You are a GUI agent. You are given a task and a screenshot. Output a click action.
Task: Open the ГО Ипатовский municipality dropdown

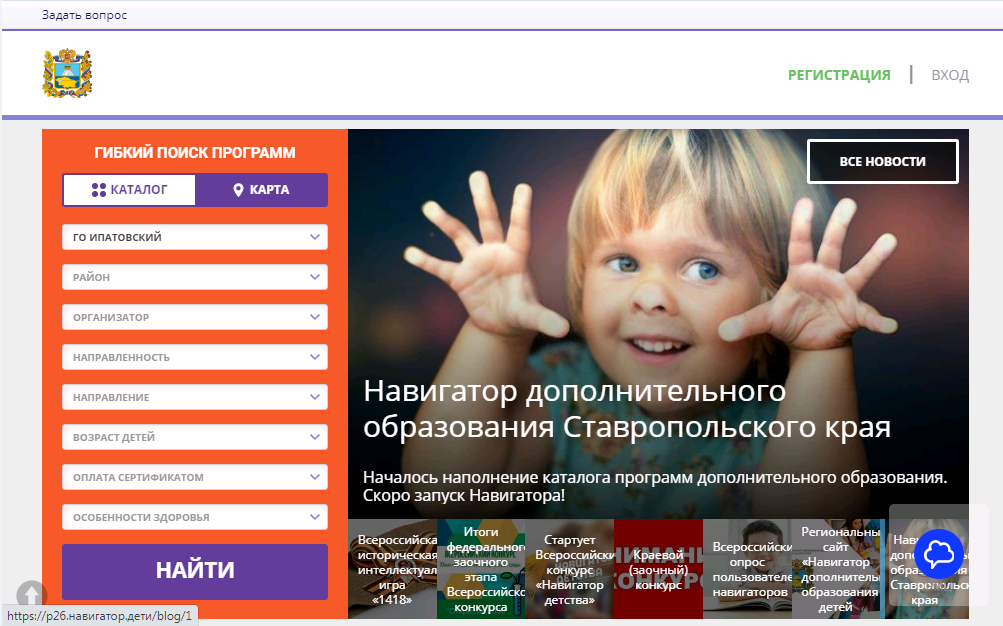(195, 237)
